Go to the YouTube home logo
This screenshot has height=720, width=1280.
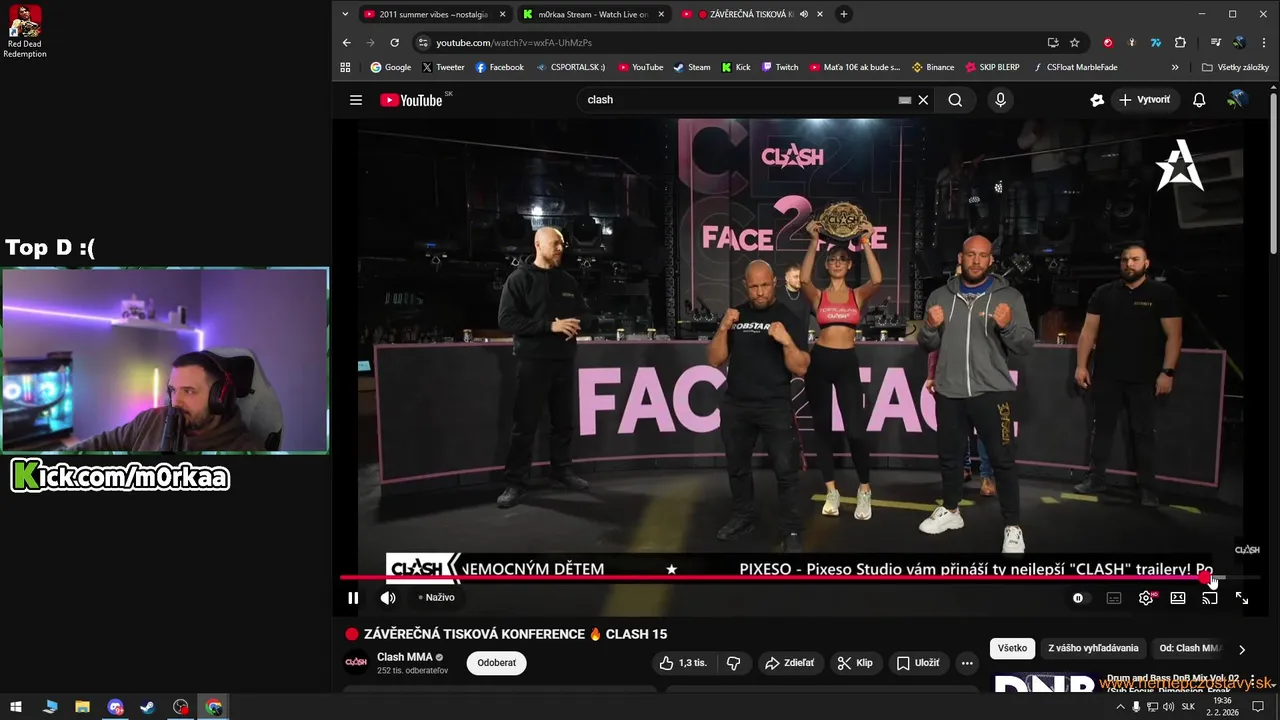click(x=411, y=100)
